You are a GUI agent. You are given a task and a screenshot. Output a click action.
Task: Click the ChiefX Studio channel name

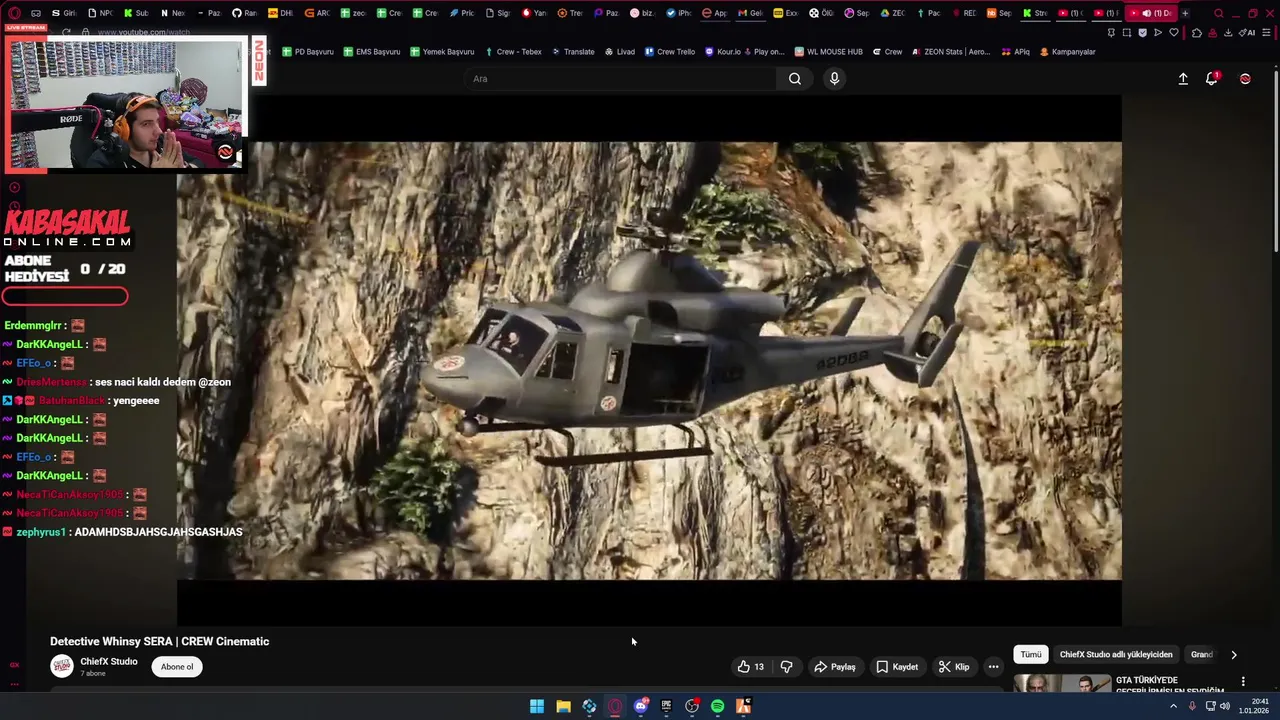pos(109,662)
